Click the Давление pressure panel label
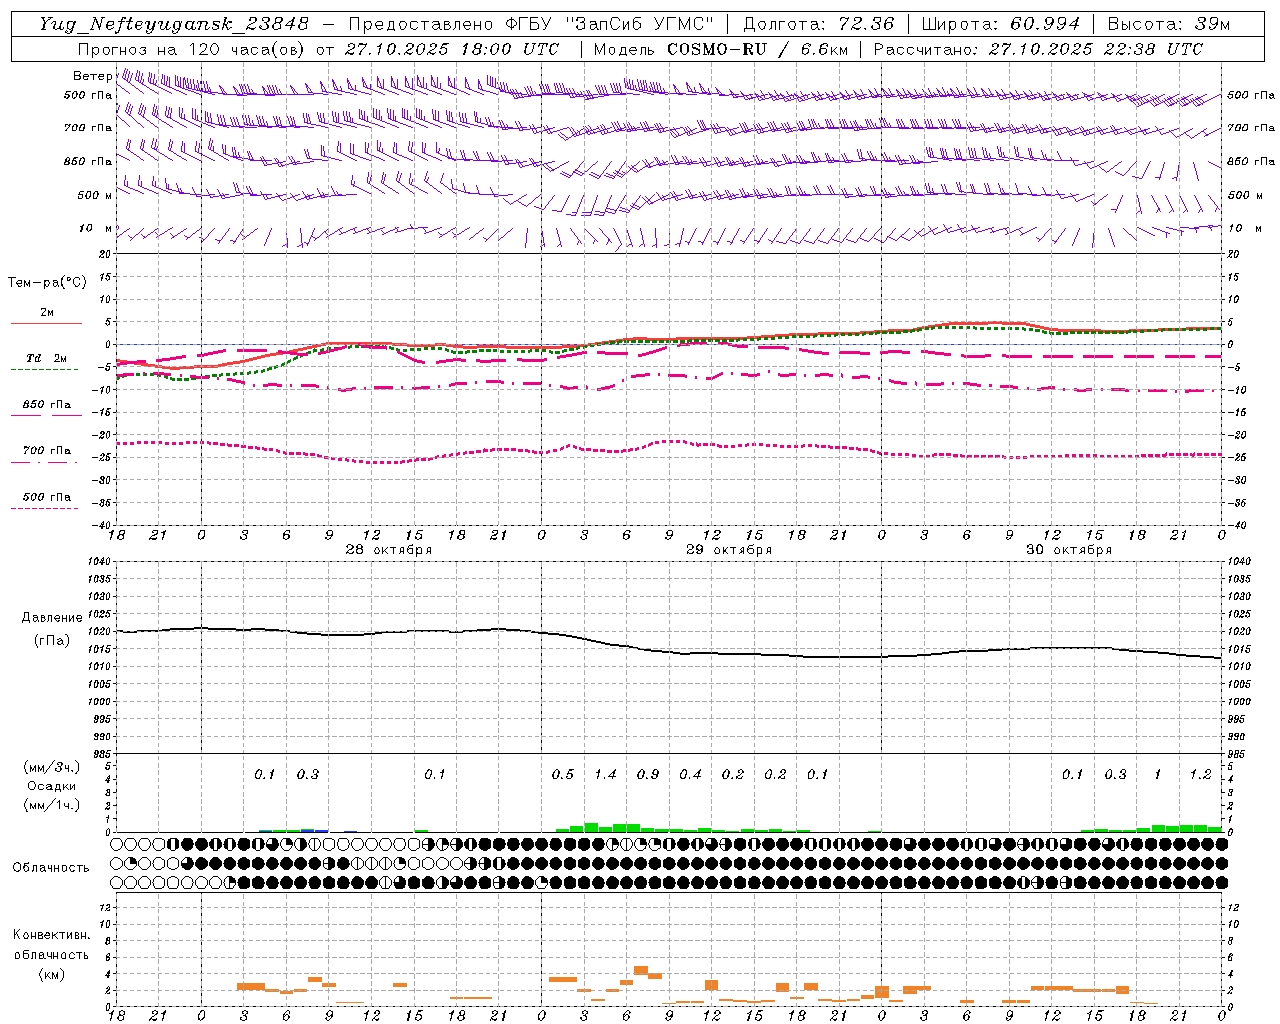 tap(51, 618)
